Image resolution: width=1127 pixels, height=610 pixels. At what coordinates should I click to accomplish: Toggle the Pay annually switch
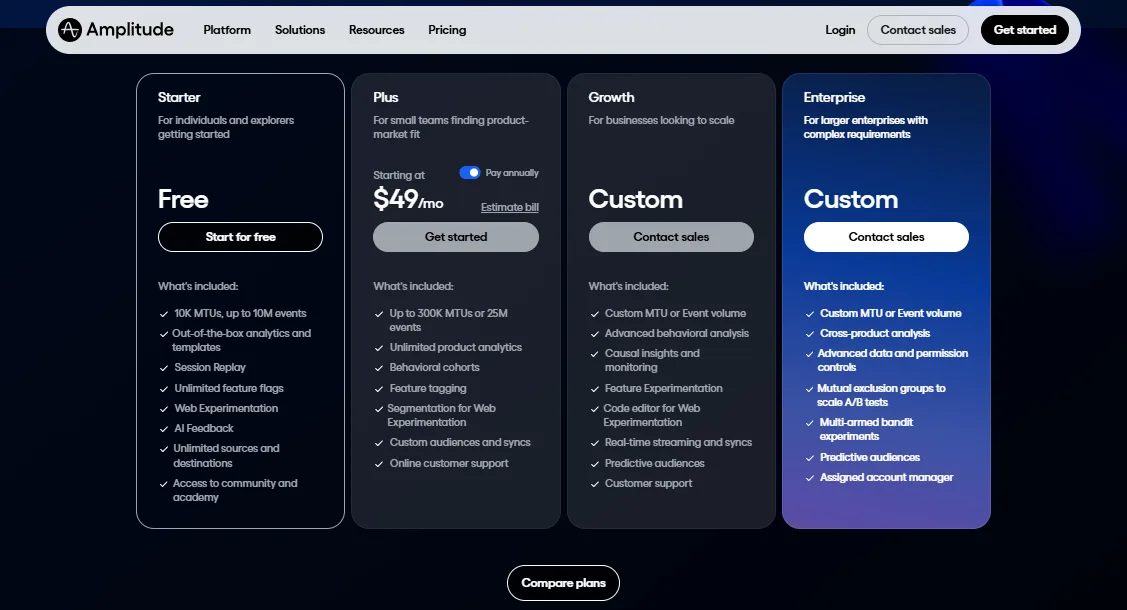[469, 172]
